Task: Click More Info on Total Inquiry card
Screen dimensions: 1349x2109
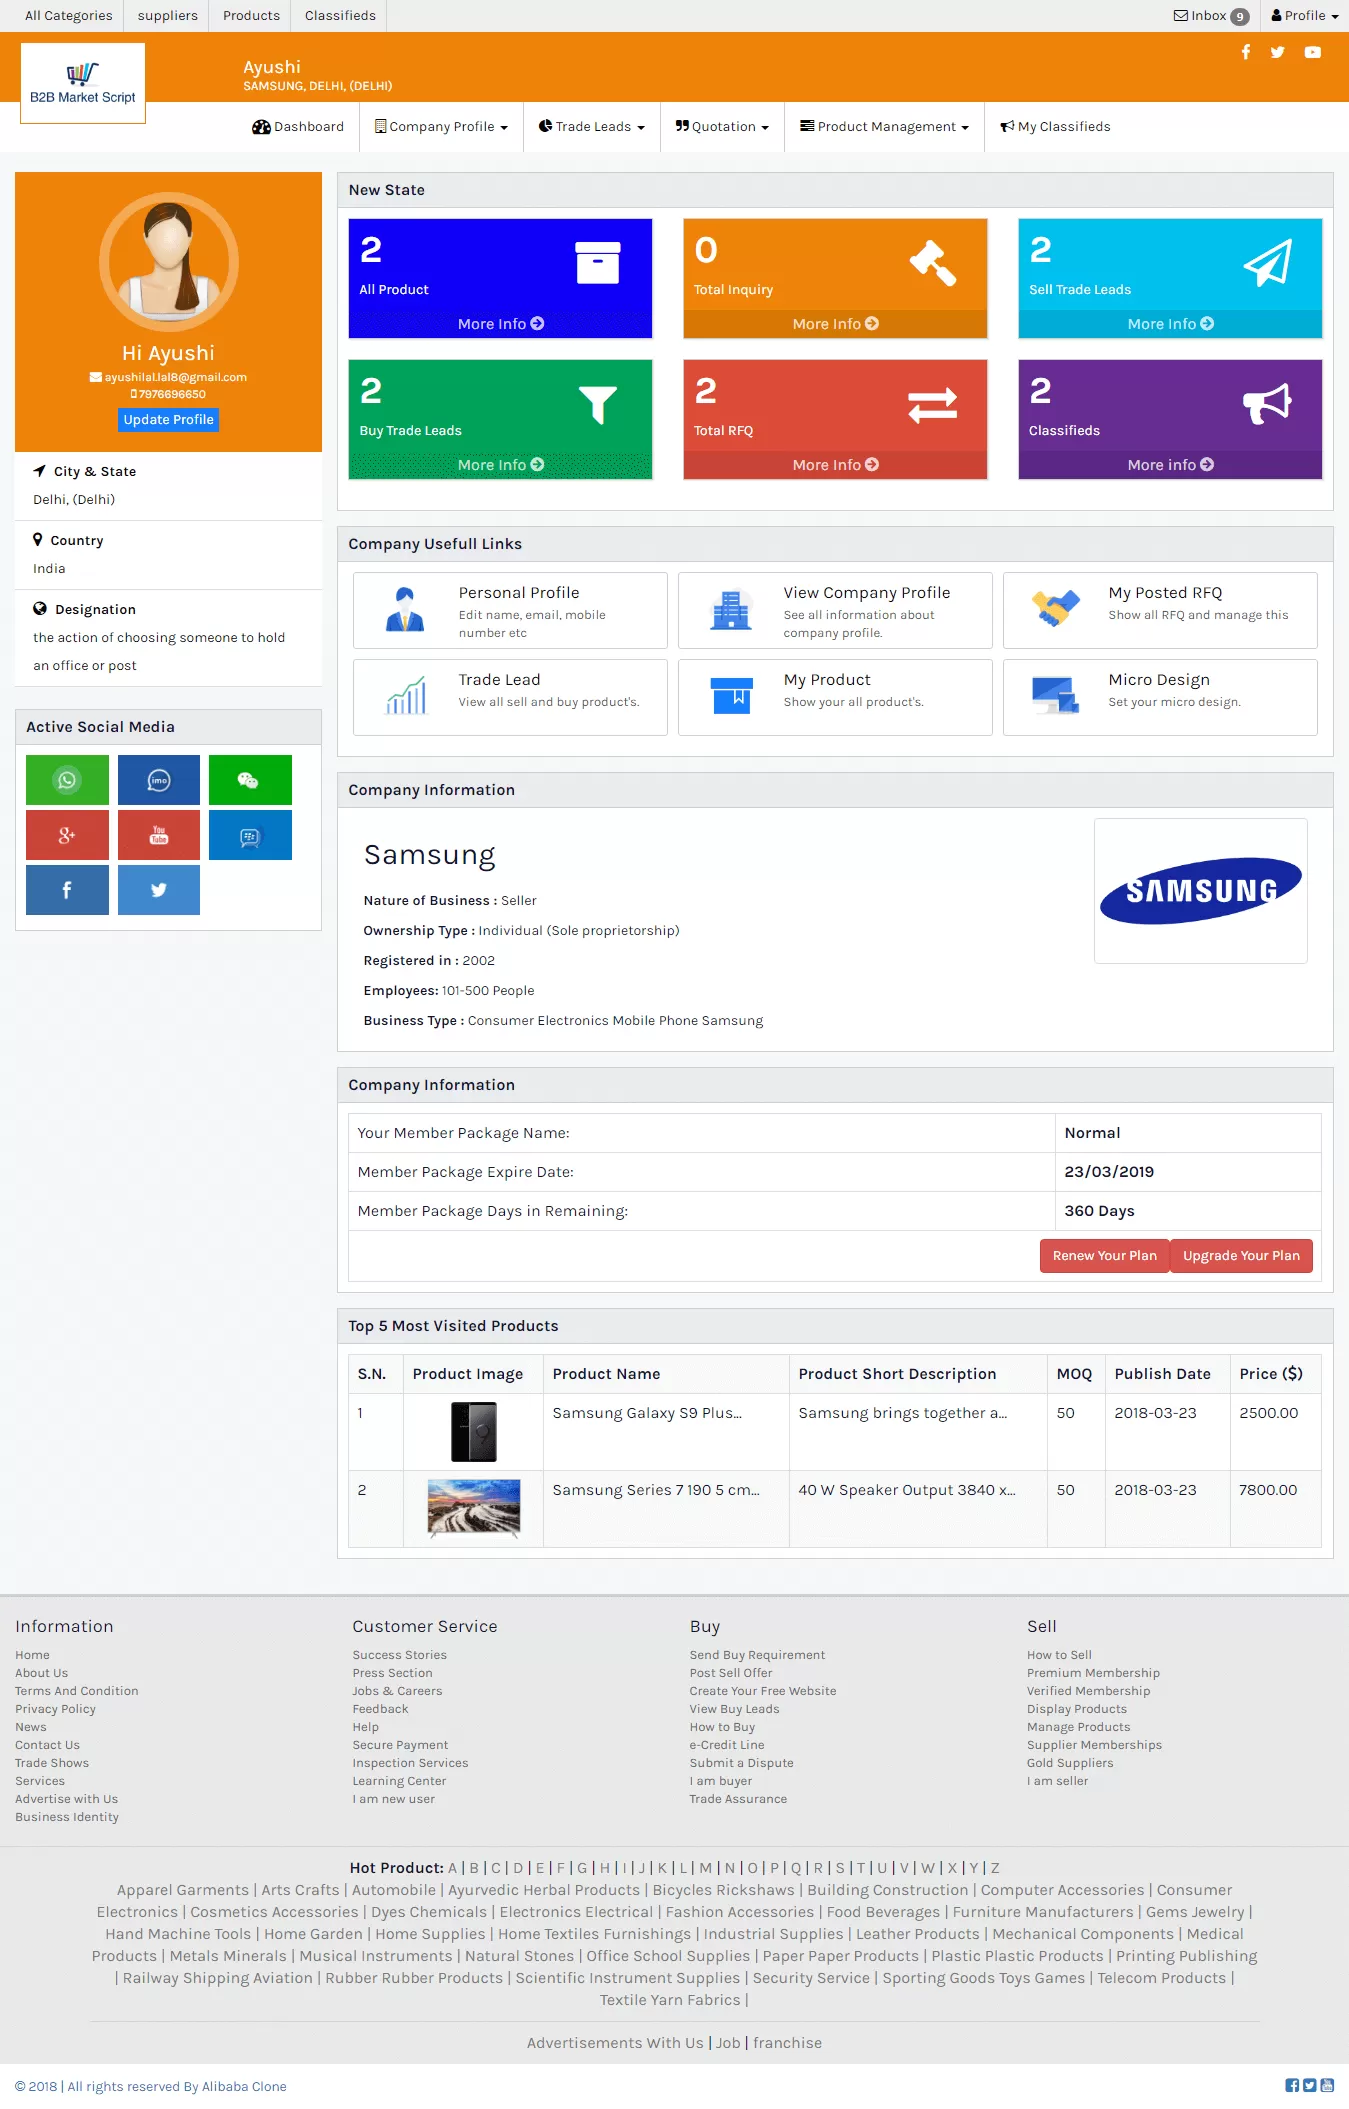Action: (x=835, y=324)
